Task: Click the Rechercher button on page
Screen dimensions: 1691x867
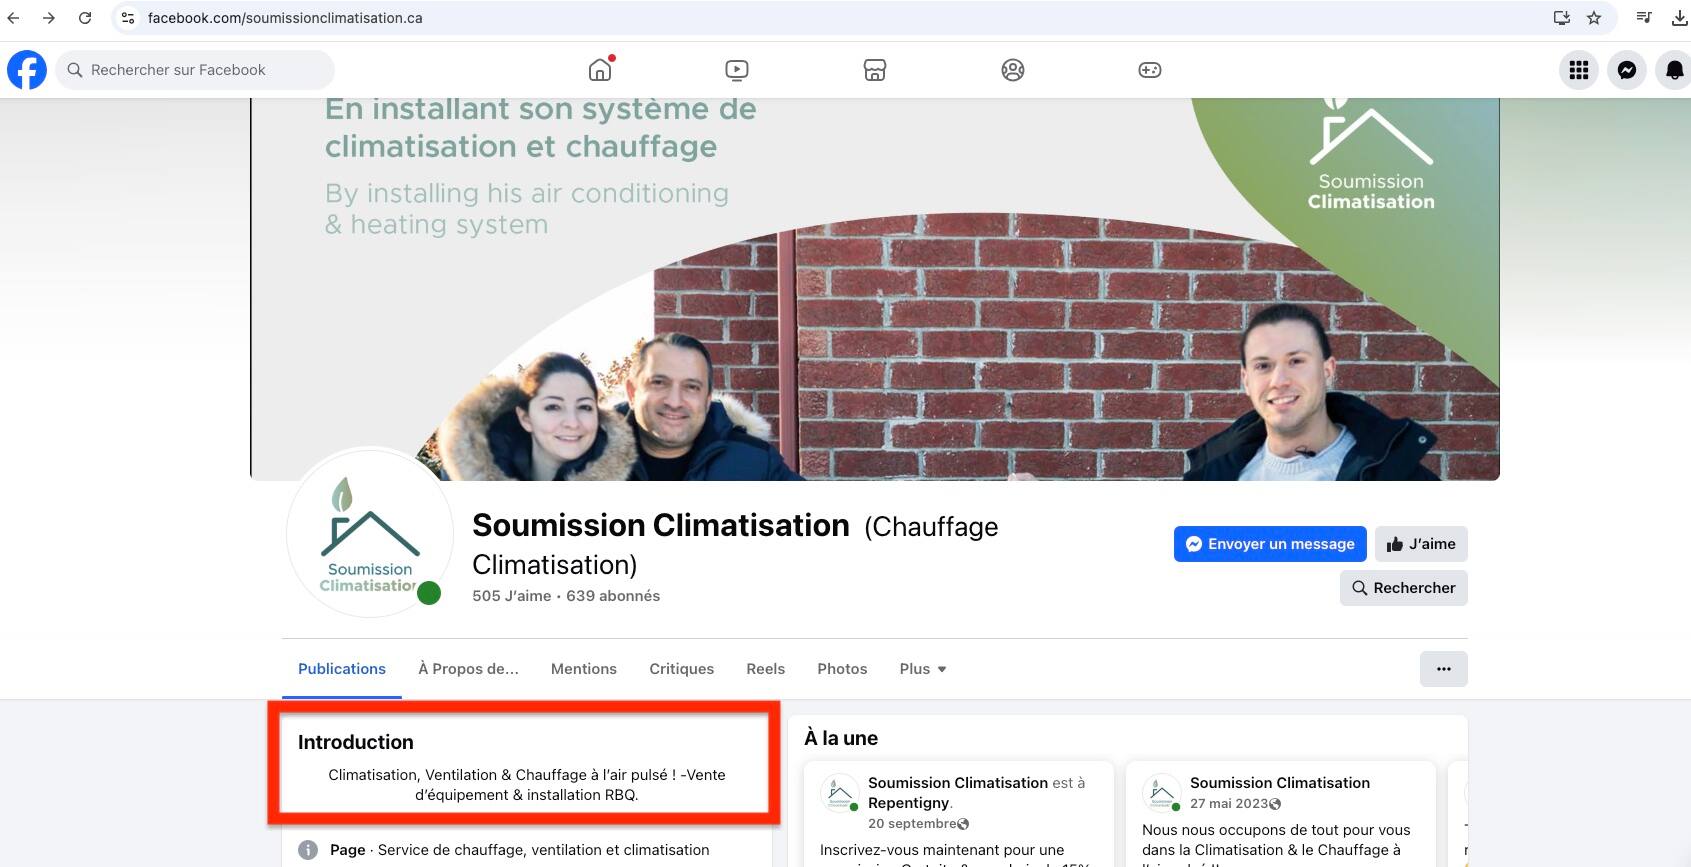Action: point(1403,588)
